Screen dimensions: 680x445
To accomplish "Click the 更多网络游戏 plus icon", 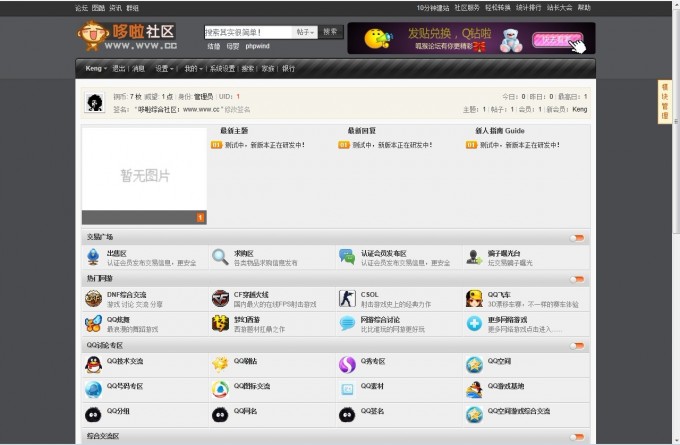I will (474, 324).
